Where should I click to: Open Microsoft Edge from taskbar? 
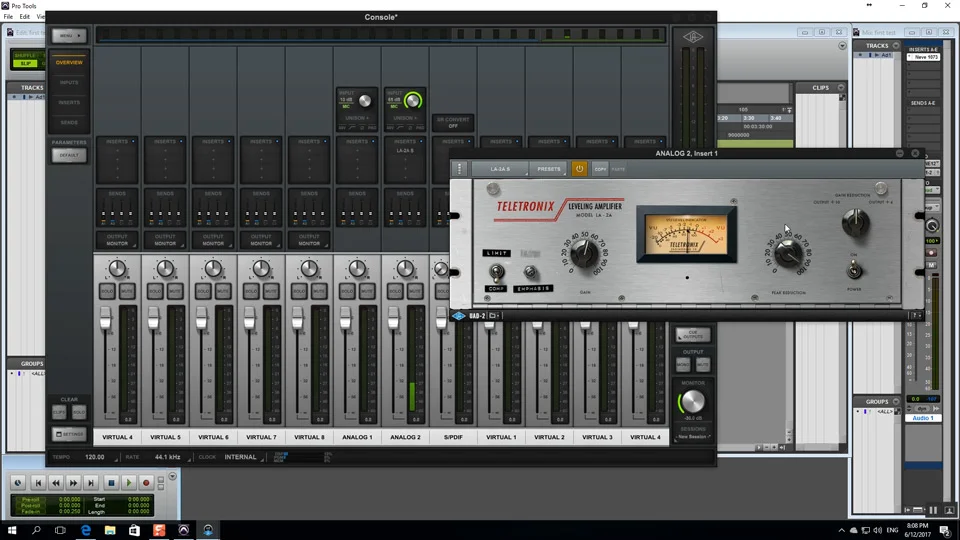[86, 530]
